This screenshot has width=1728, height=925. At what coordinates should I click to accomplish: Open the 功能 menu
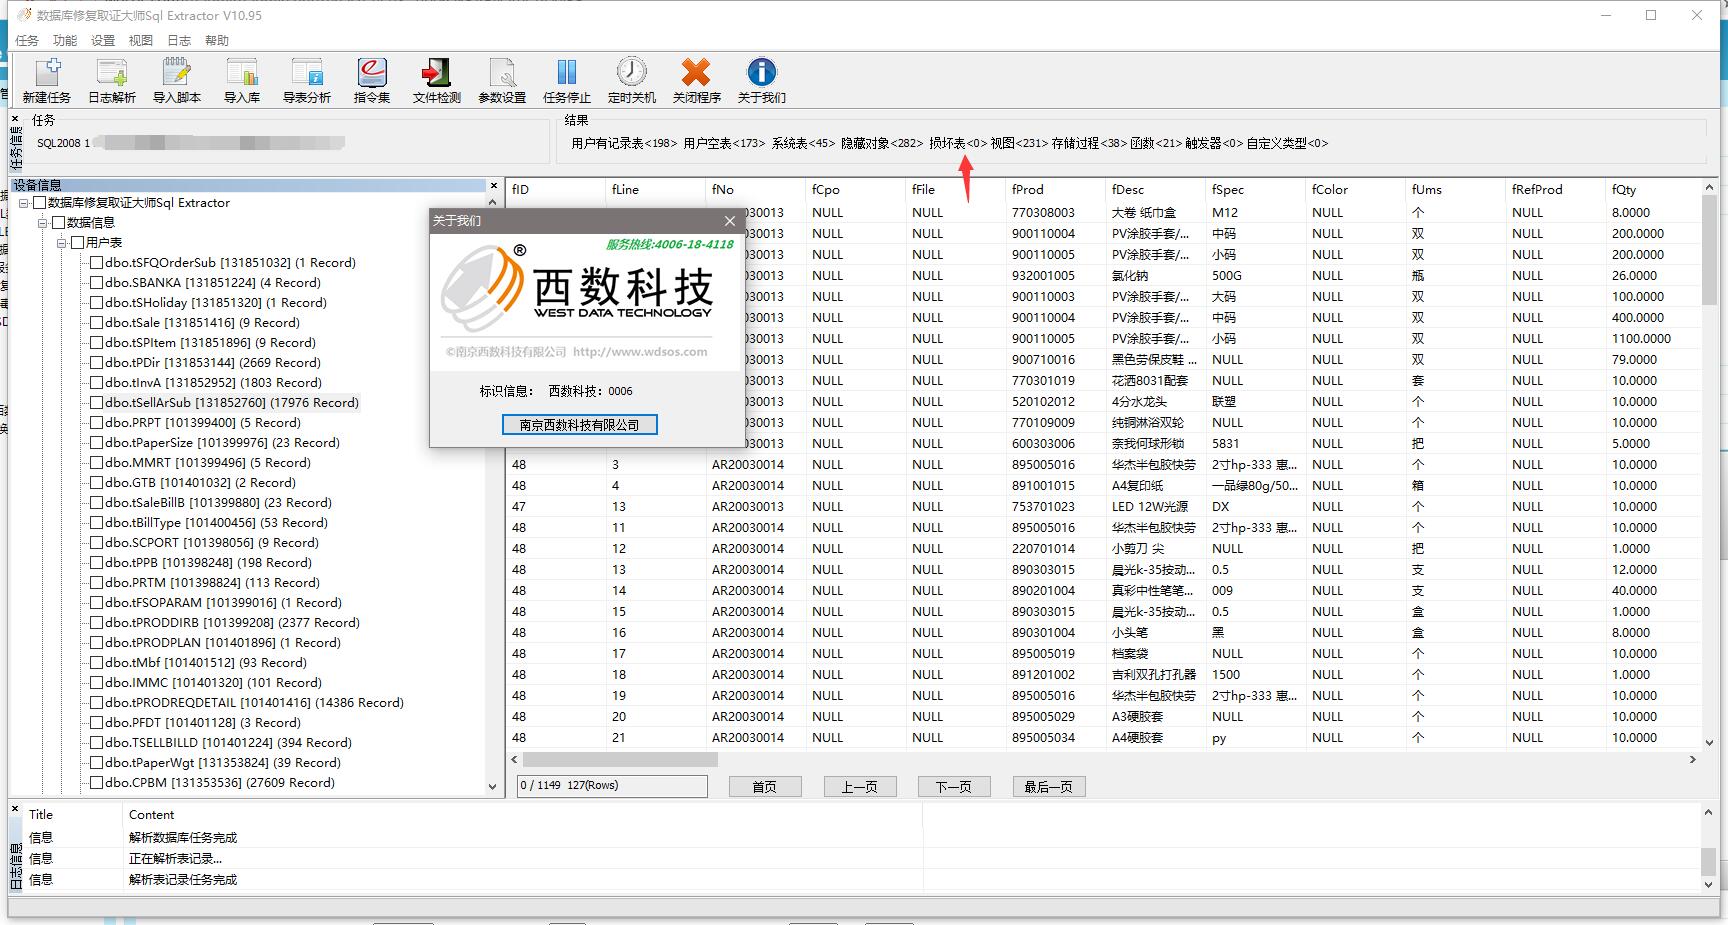[x=65, y=41]
